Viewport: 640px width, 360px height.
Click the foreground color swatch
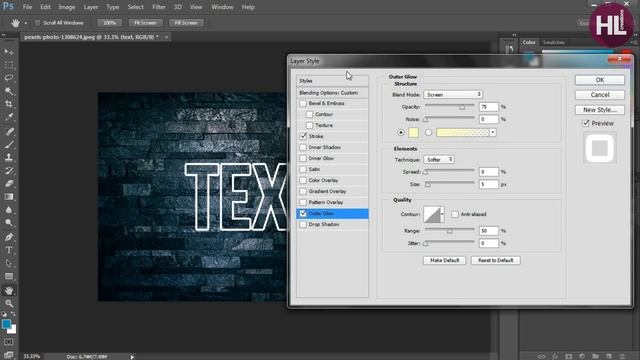(x=6, y=324)
